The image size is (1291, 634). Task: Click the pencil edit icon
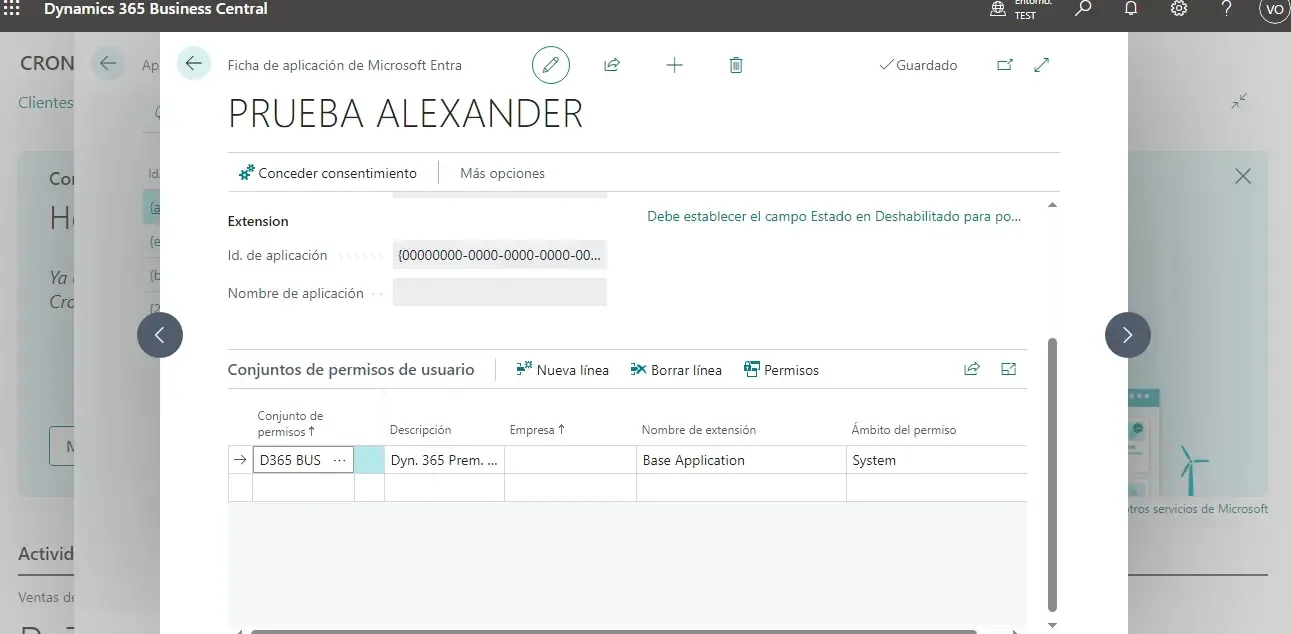550,65
